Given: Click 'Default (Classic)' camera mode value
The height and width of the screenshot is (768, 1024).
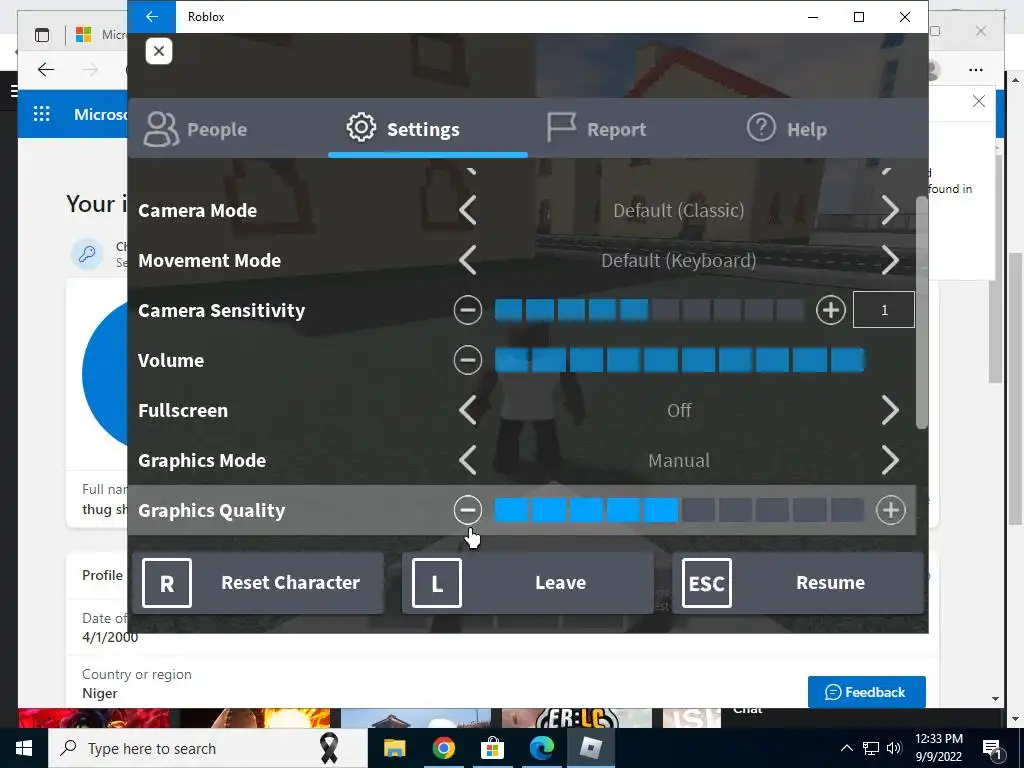Looking at the screenshot, I should point(679,210).
